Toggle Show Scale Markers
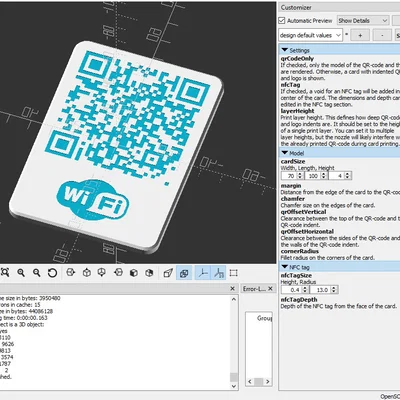The height and width of the screenshot is (400, 400). coord(219,273)
